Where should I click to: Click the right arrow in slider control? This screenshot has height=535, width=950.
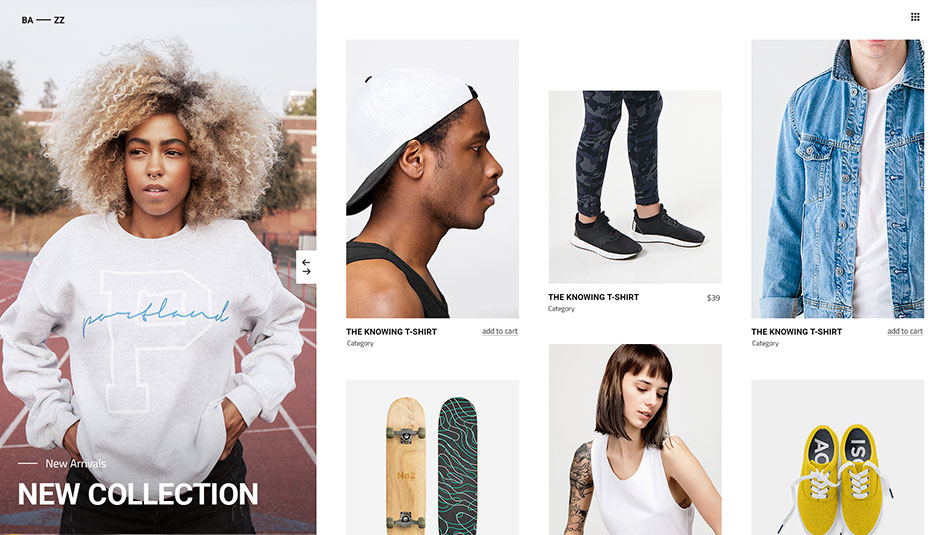(x=306, y=271)
